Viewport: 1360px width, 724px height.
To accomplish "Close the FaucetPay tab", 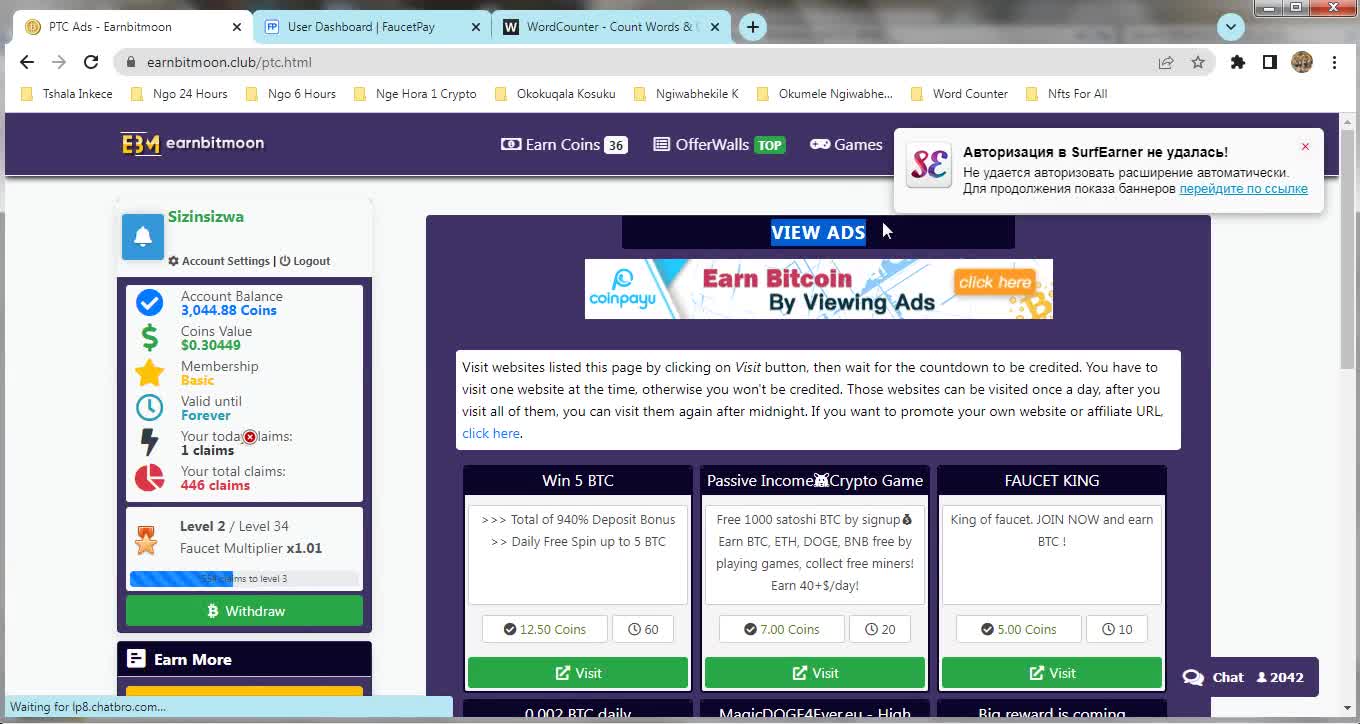I will 476,27.
